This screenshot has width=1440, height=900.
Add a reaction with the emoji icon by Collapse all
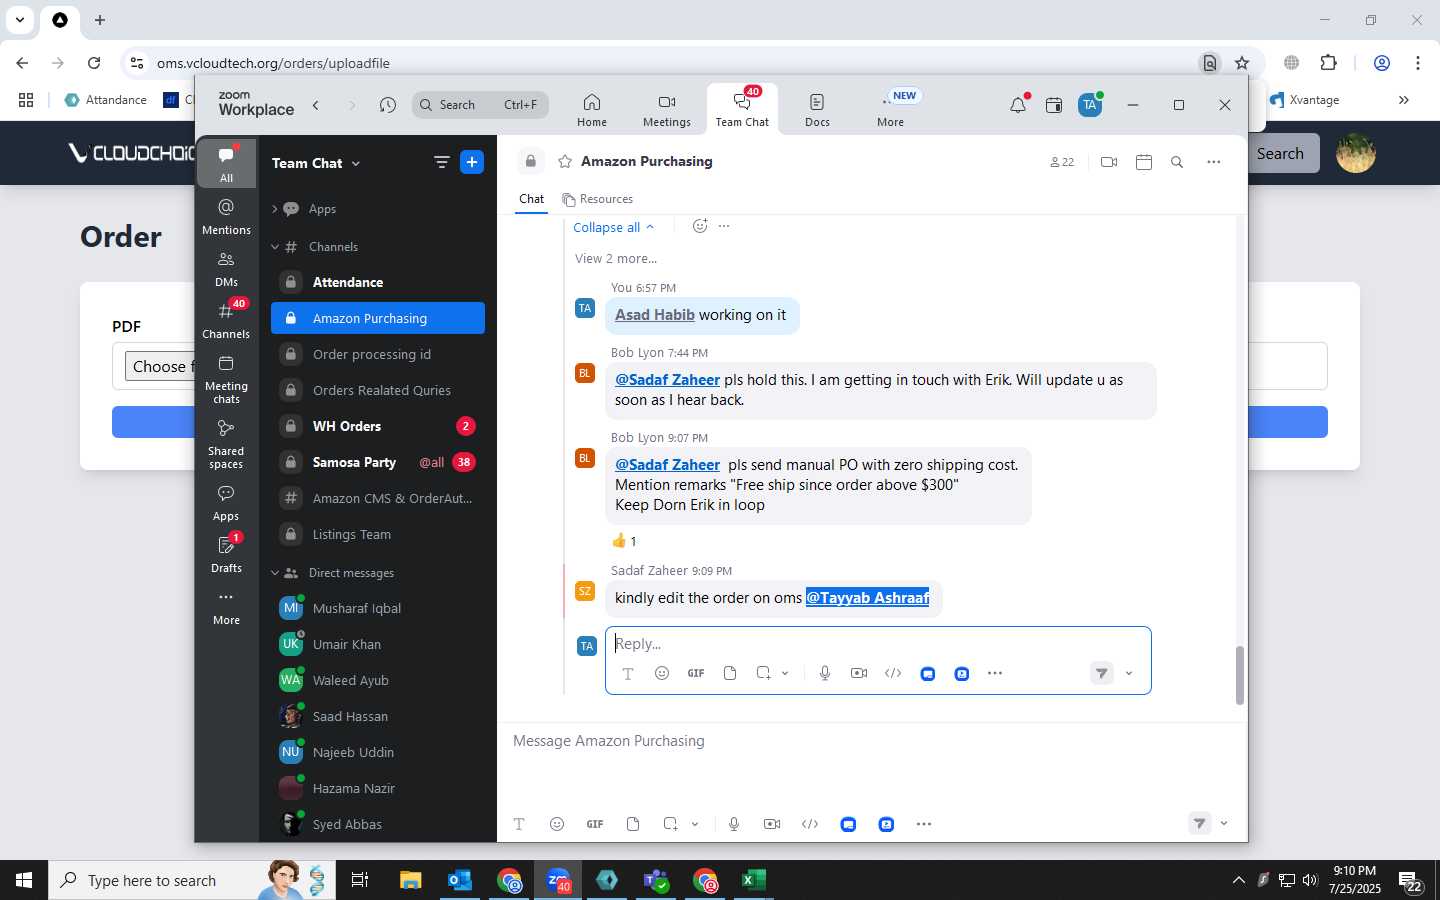pyautogui.click(x=700, y=226)
